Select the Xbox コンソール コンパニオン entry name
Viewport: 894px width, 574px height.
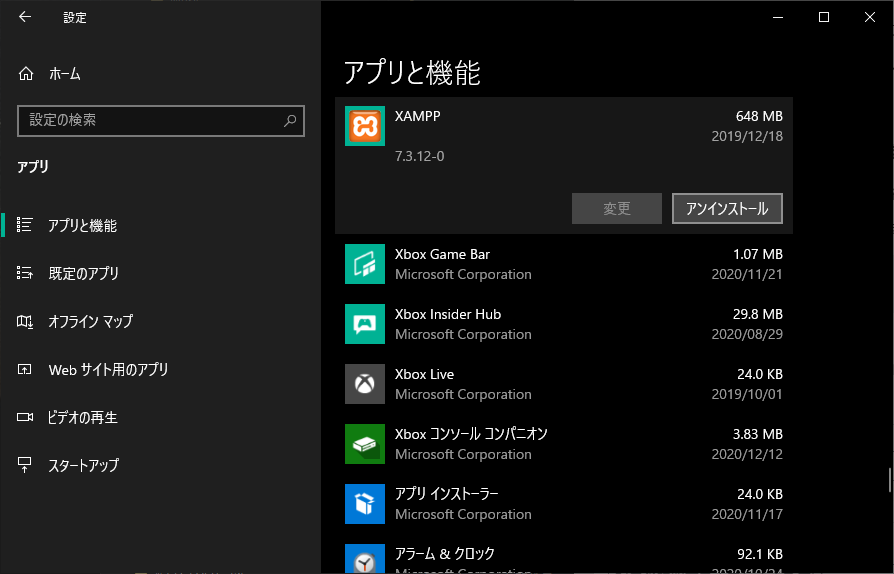[471, 434]
